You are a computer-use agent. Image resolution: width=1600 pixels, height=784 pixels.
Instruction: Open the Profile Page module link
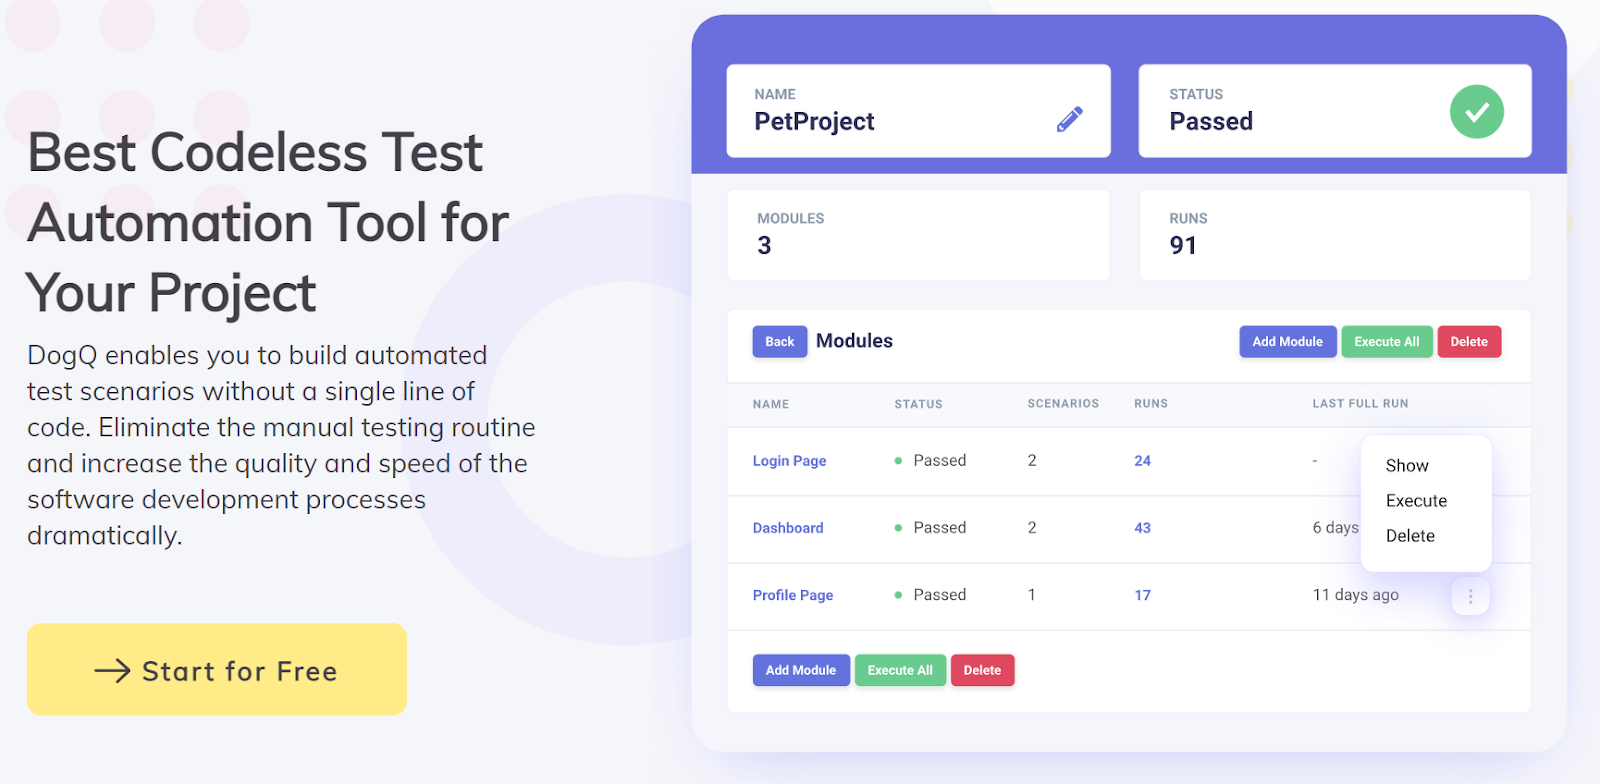click(x=793, y=595)
